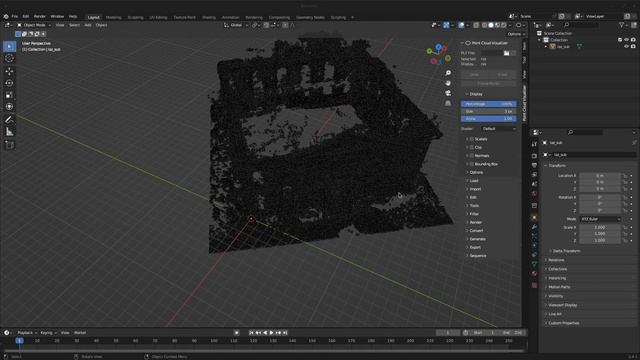Open the Point Cloud Visualizer sidebar tab
The width and height of the screenshot is (640, 360).
[x=524, y=103]
